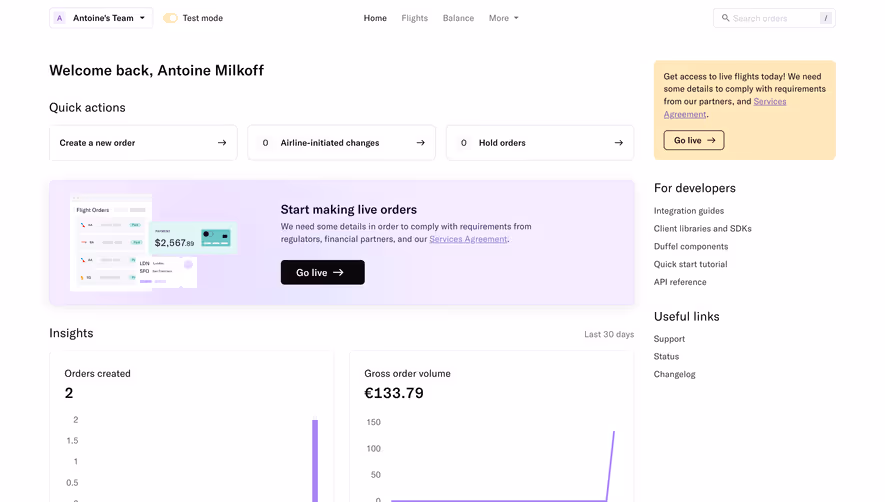This screenshot has width=885, height=502.
Task: Open the Balance tab
Action: click(458, 18)
